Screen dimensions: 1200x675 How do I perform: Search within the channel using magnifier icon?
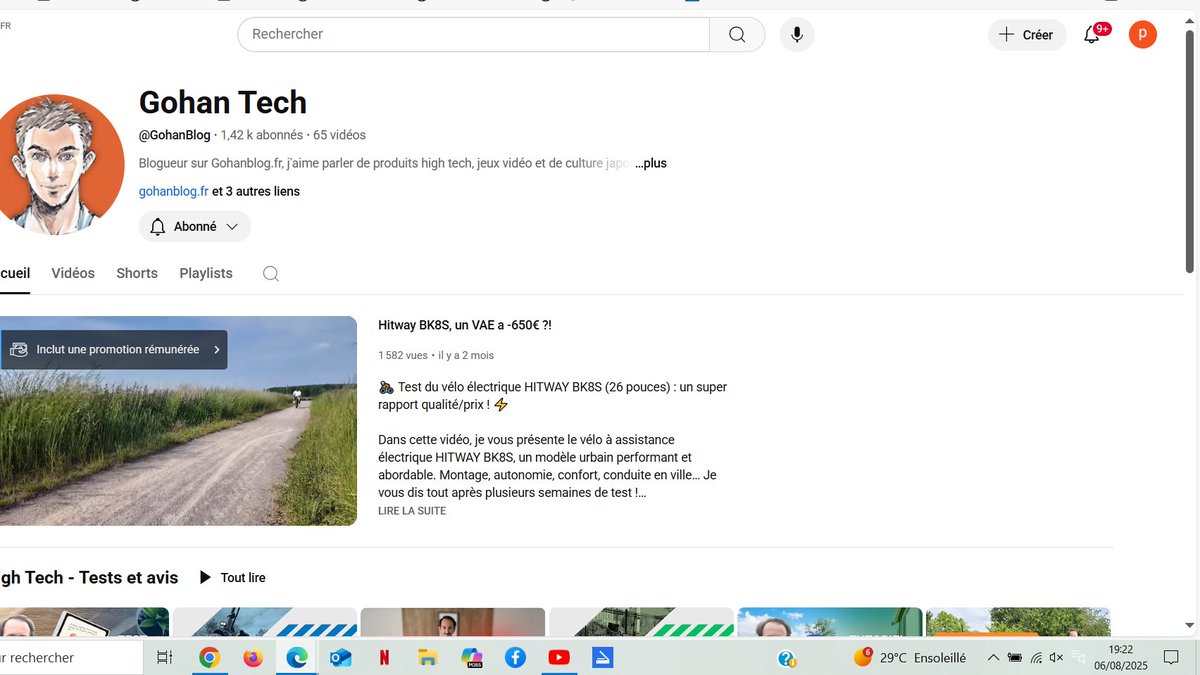[x=271, y=274]
